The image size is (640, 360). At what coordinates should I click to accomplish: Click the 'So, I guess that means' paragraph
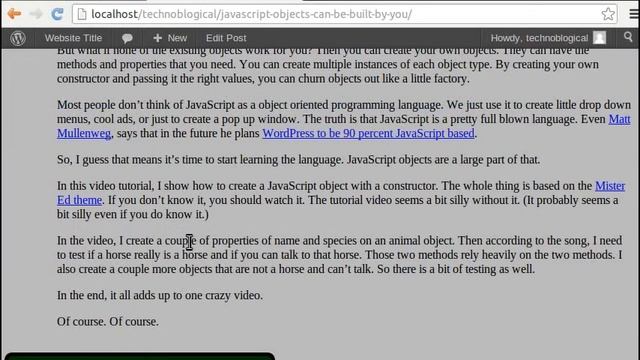[298, 160]
